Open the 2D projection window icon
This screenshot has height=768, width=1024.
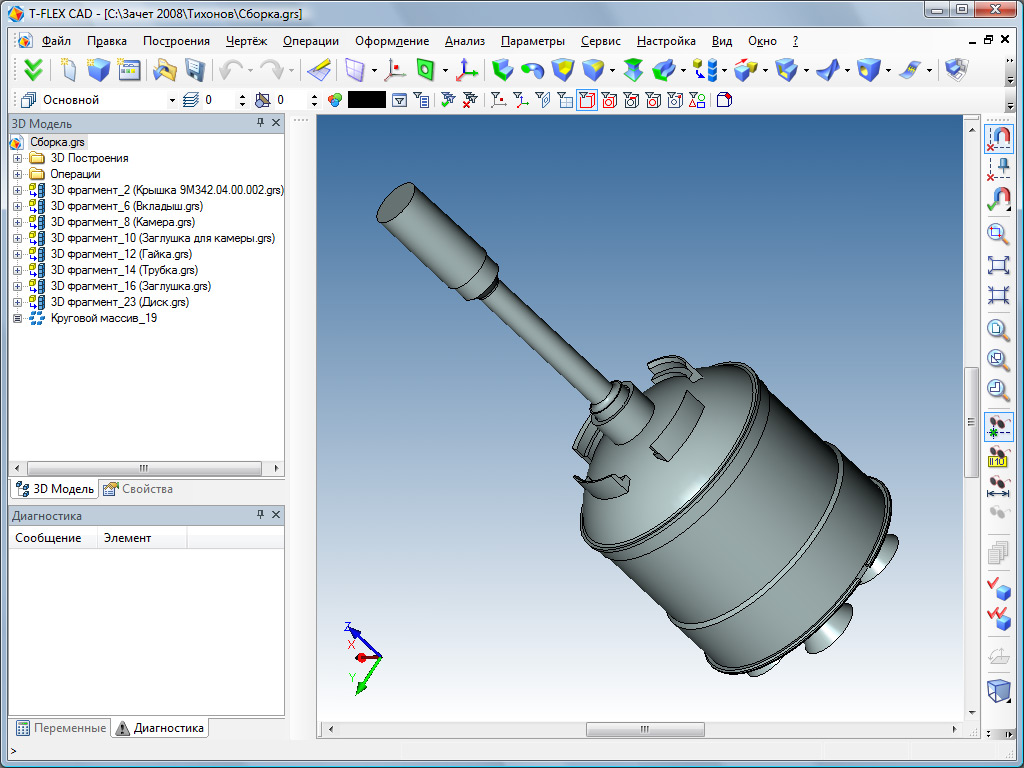click(x=956, y=69)
